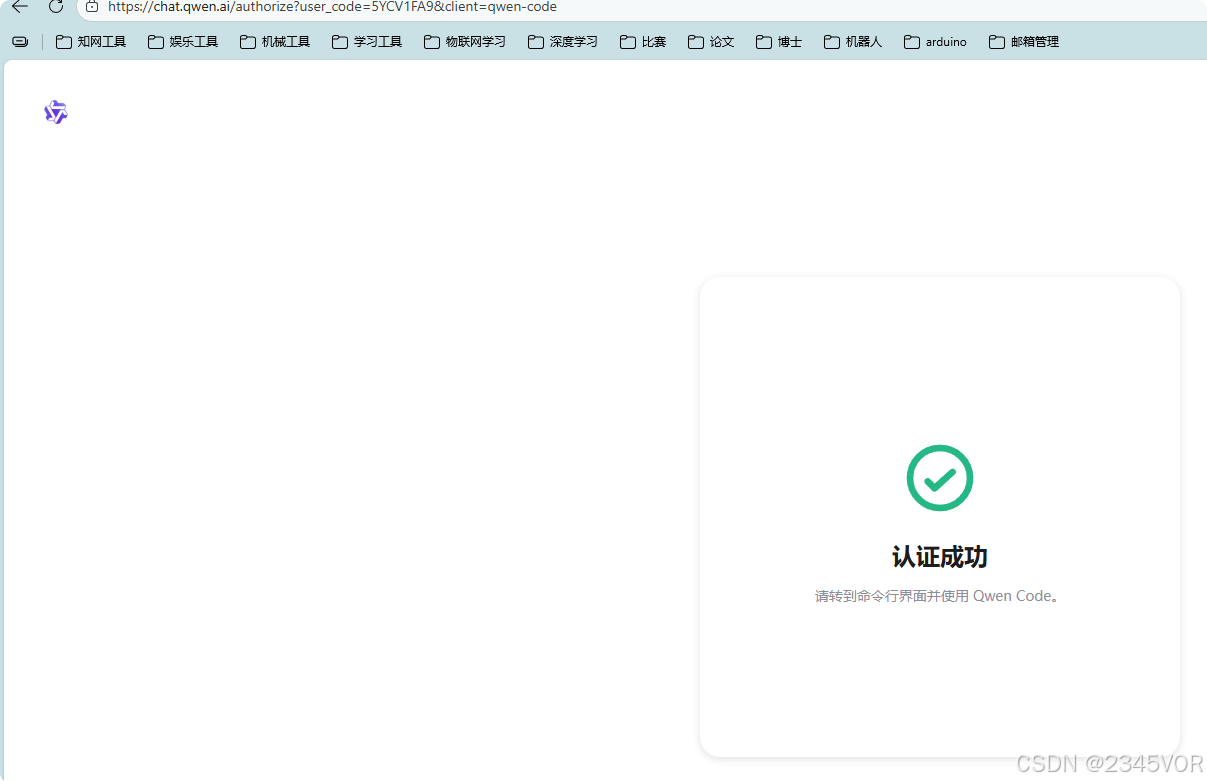Open the 机器人 bookmarks folder
This screenshot has width=1207, height=783.
(x=852, y=41)
